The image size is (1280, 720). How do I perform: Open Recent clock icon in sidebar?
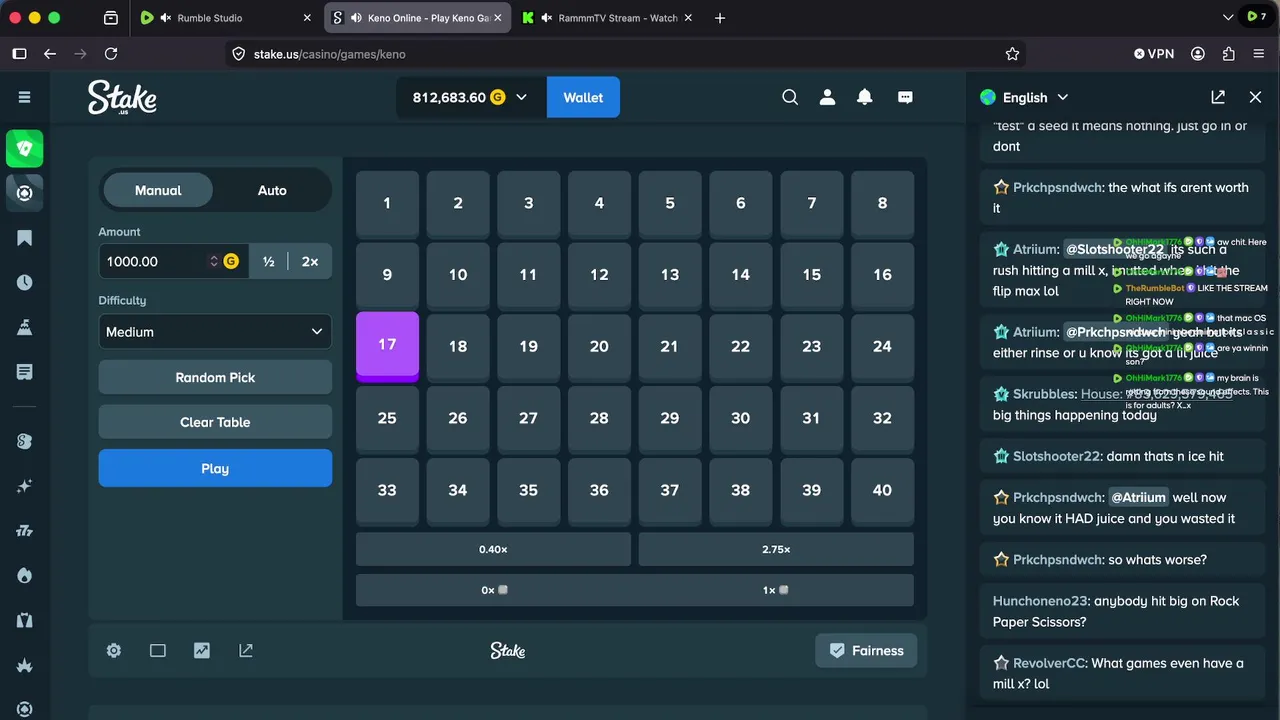[x=25, y=282]
